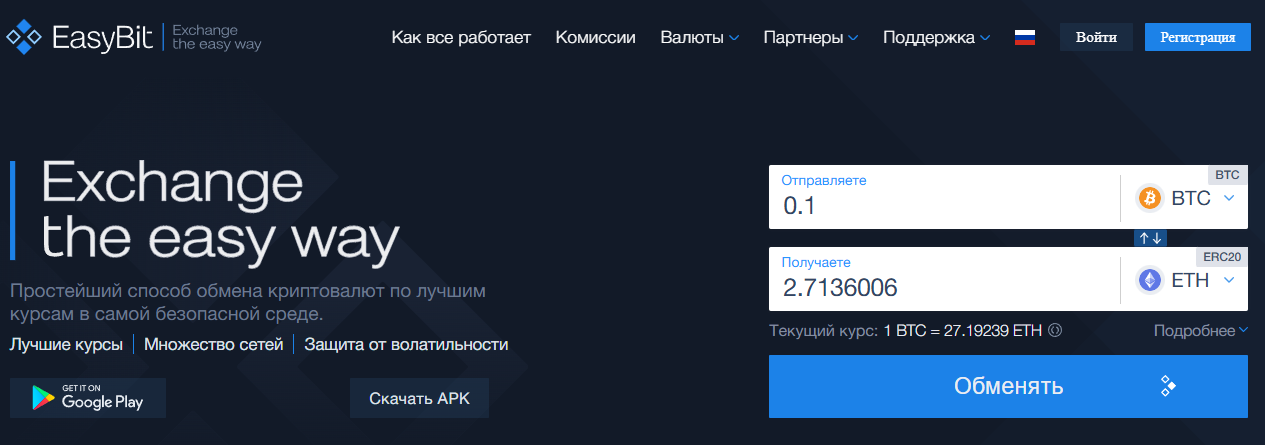This screenshot has height=445, width=1265.
Task: Click the Ethereum coin icon
Action: pos(1150,281)
